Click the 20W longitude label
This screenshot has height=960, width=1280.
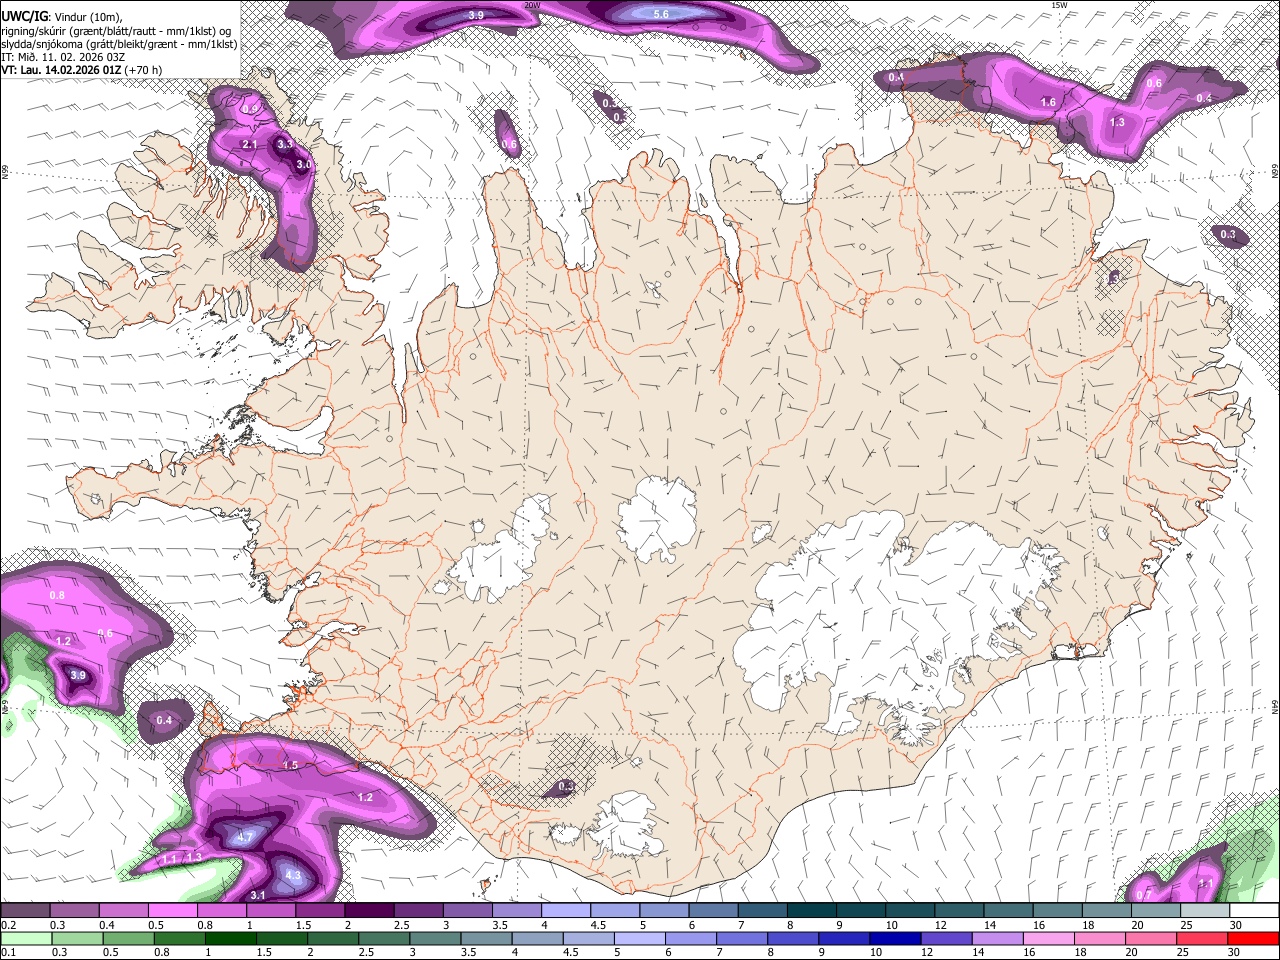[x=532, y=5]
